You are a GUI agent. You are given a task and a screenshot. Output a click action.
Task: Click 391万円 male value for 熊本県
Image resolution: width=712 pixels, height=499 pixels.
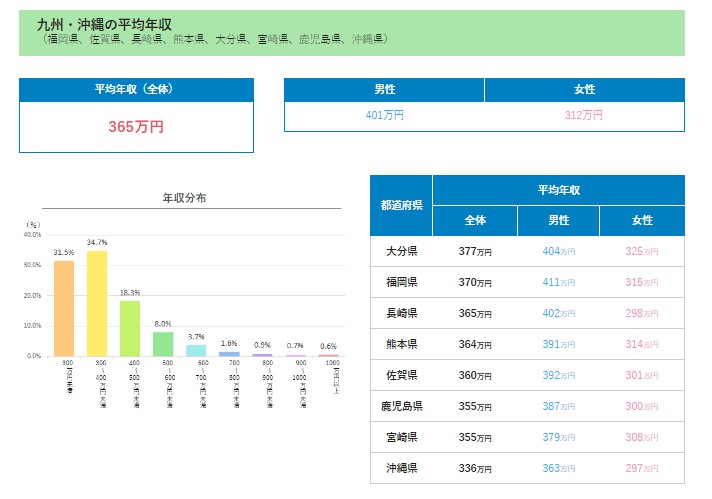coord(559,344)
